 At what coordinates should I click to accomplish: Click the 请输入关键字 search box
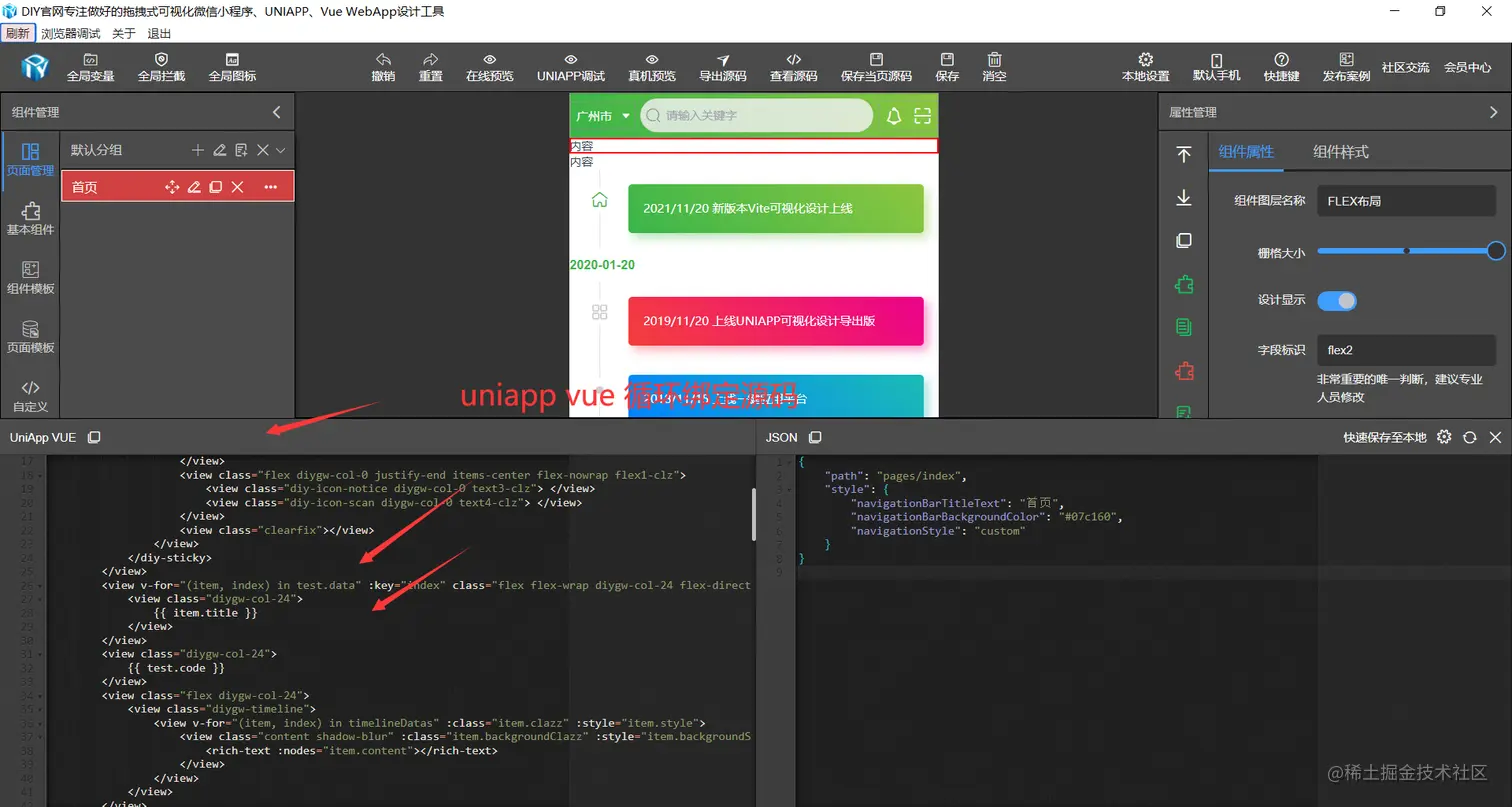pyautogui.click(x=757, y=115)
